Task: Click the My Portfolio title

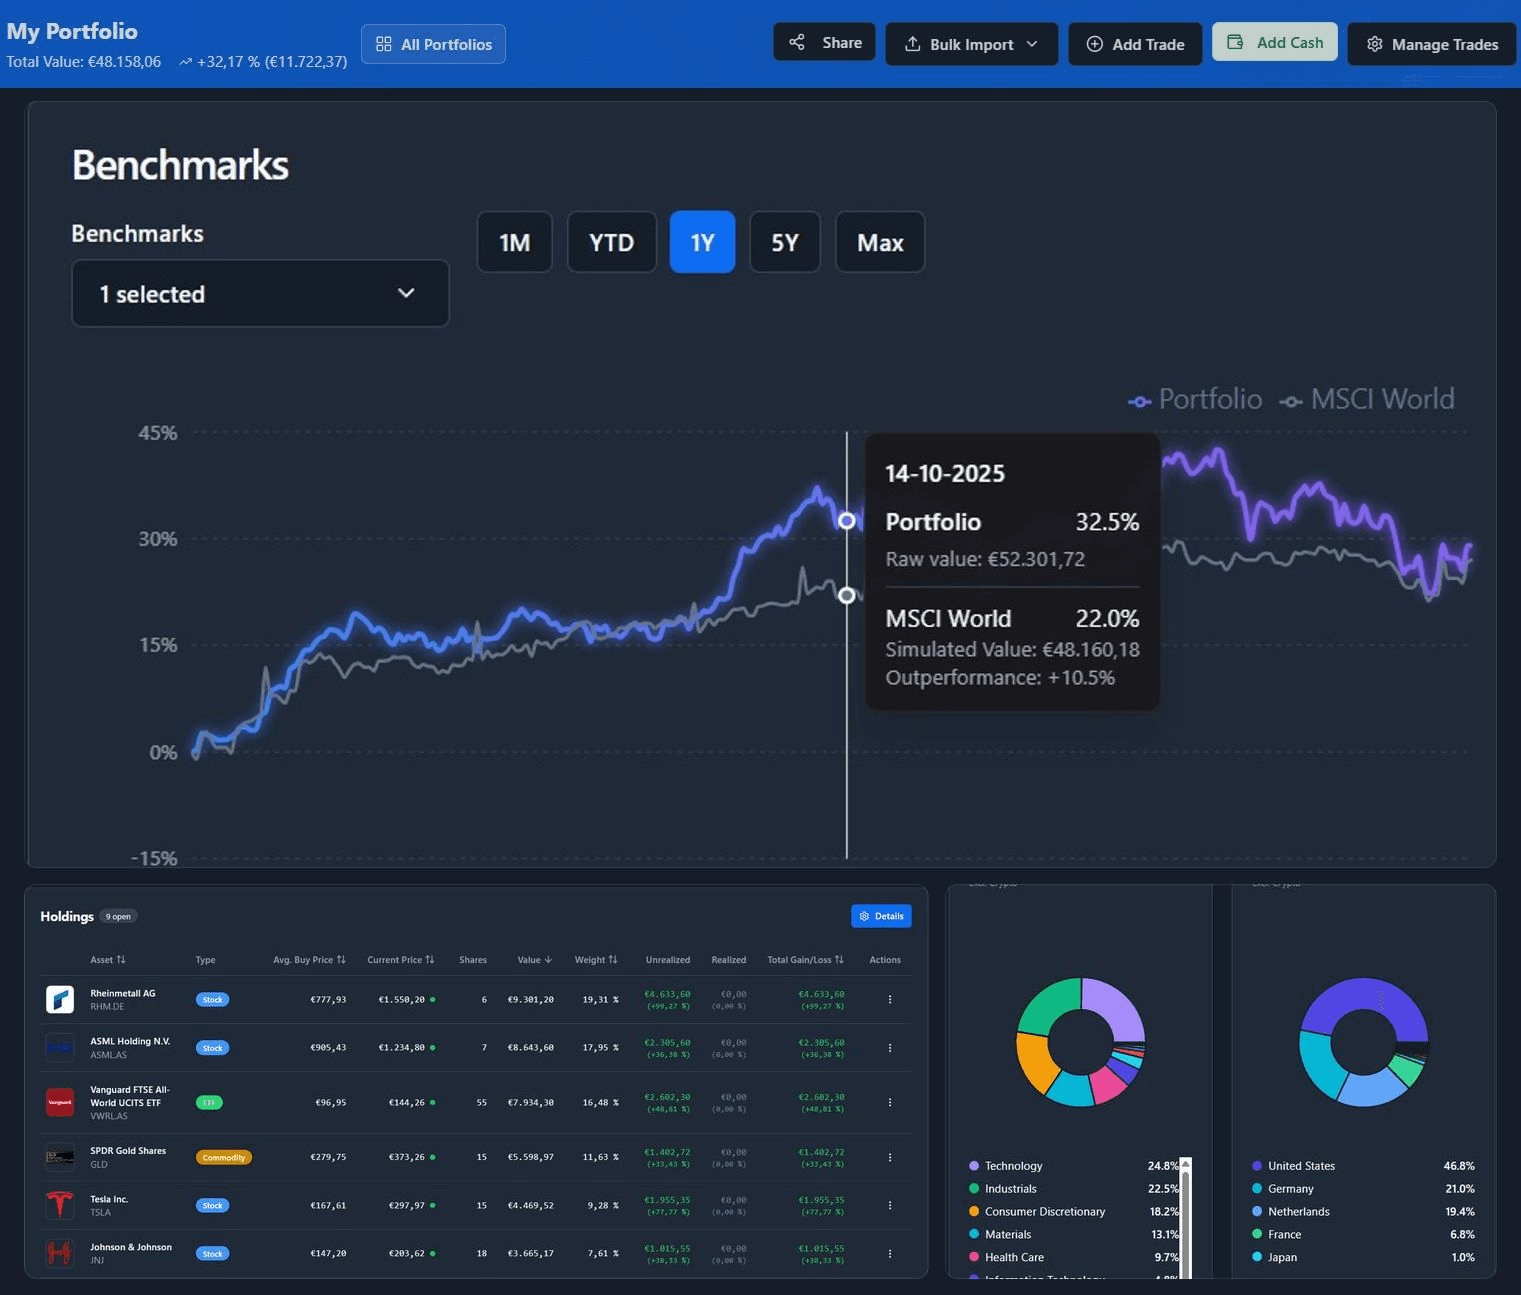Action: [x=72, y=31]
